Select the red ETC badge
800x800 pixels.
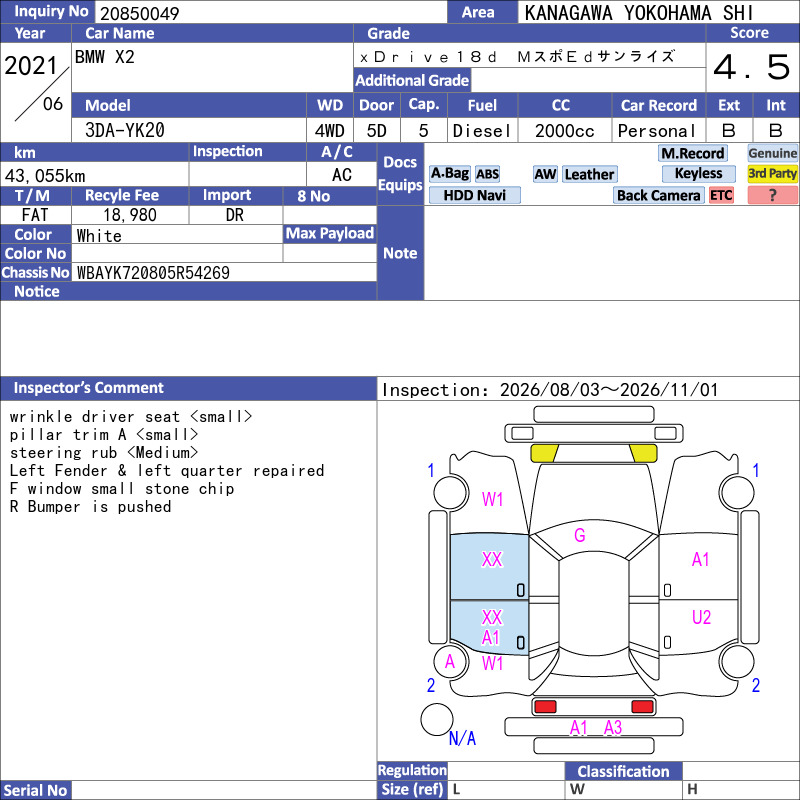[721, 195]
